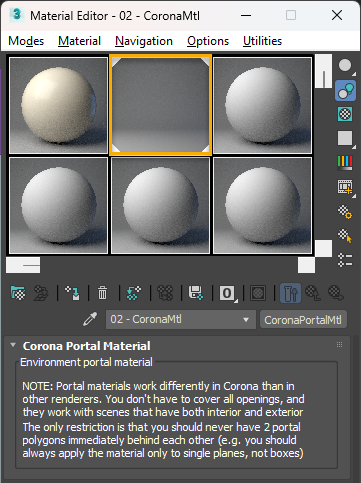Select the highlighted empty portal sample slot

pos(160,105)
